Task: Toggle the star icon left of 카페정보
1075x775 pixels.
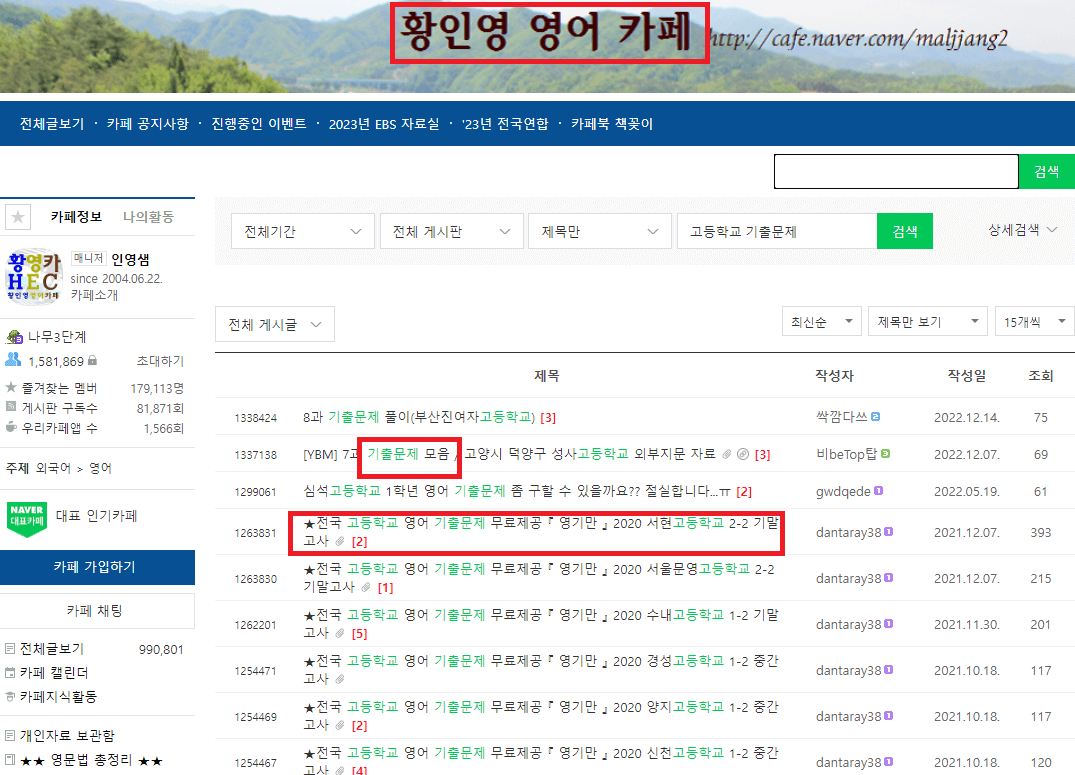Action: tap(17, 216)
